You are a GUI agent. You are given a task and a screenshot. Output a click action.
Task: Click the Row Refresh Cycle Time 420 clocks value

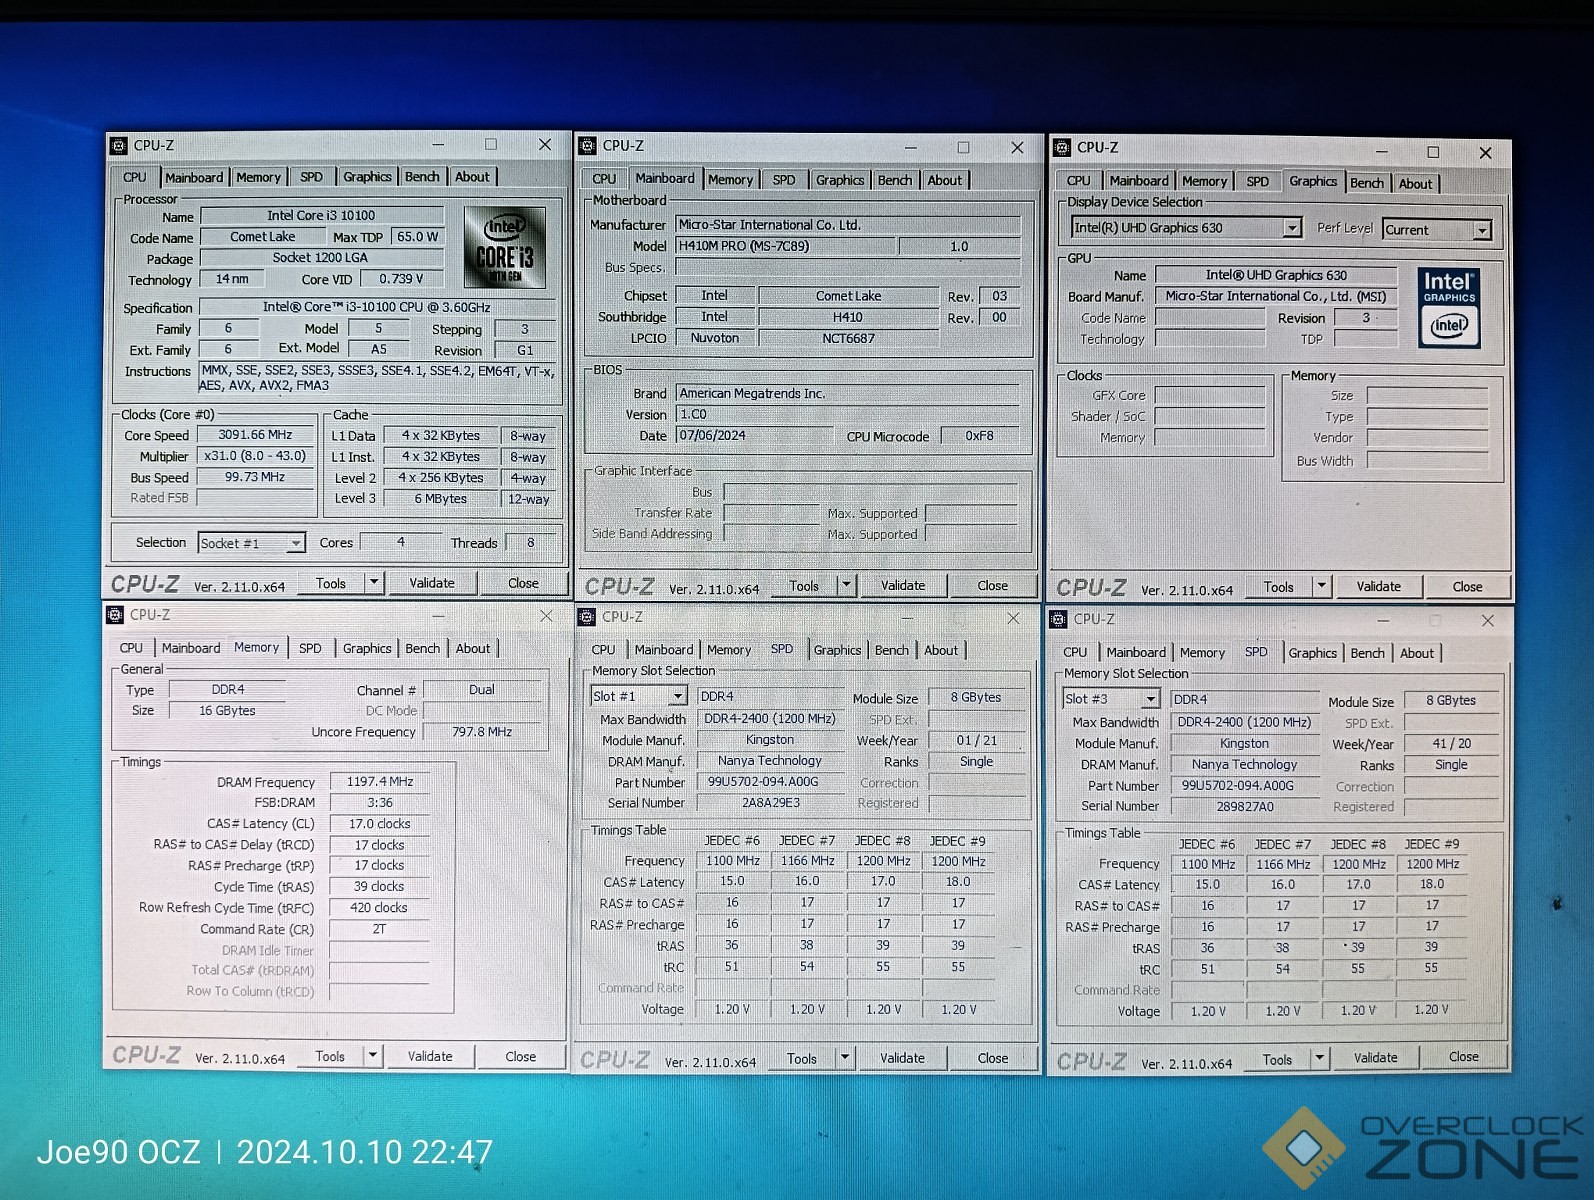379,907
